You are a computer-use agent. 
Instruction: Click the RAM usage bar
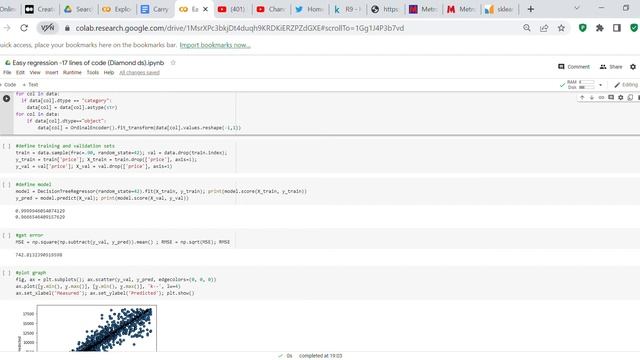587,82
